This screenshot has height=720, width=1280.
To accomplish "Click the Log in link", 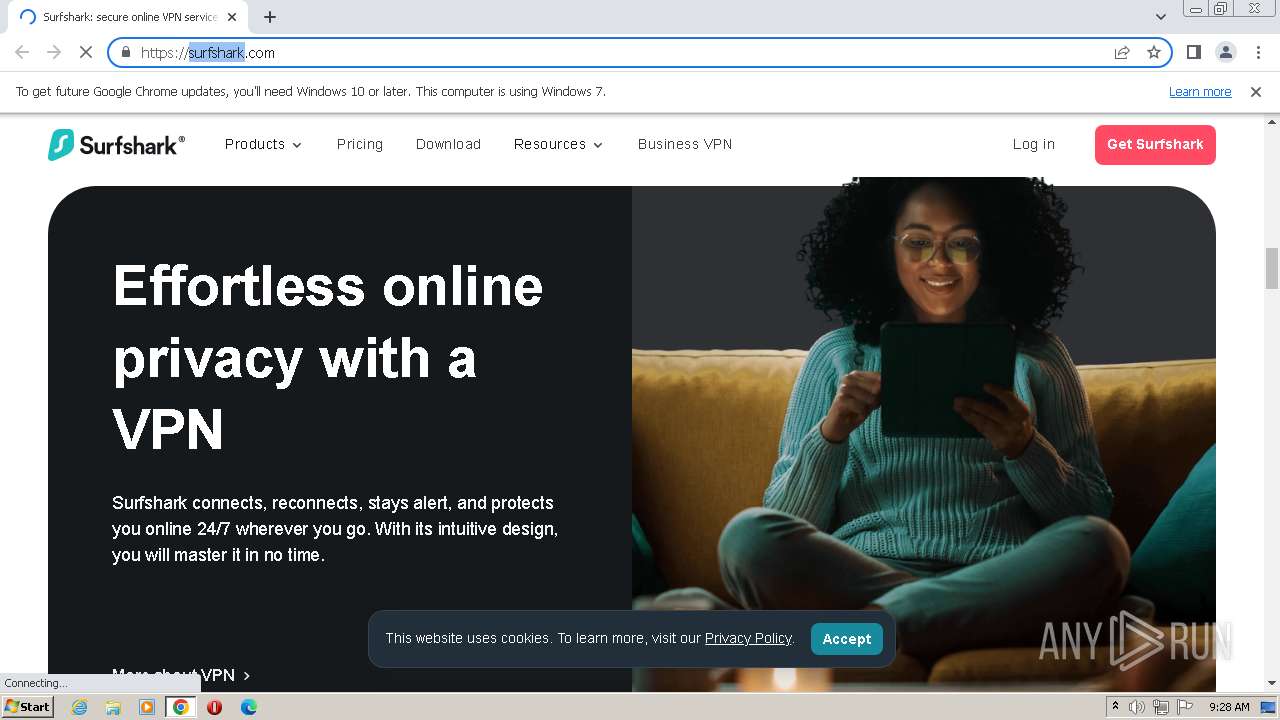I will tap(1034, 144).
